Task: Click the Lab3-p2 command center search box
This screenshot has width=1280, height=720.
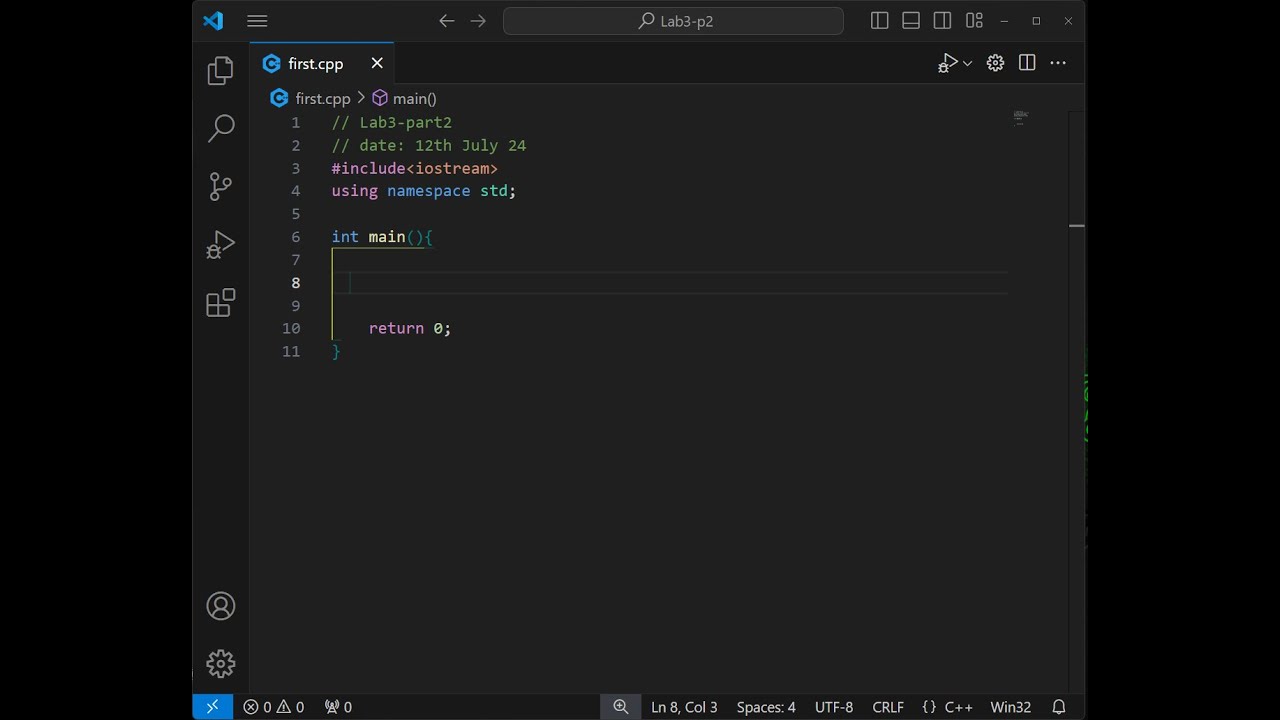Action: (x=673, y=21)
